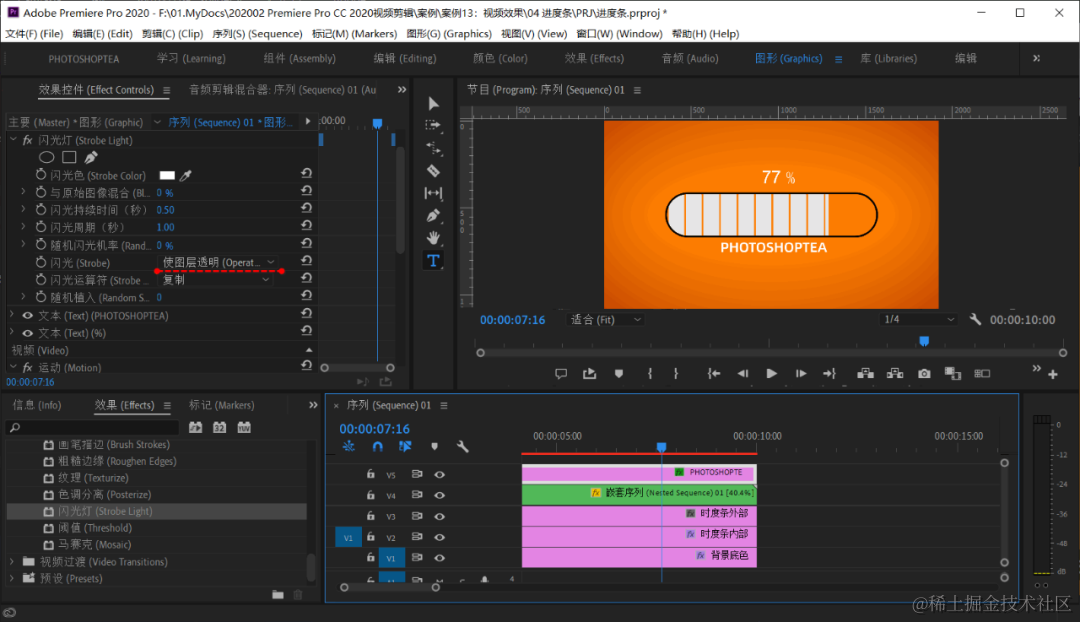
Task: Export frame with camera icon
Action: point(924,374)
